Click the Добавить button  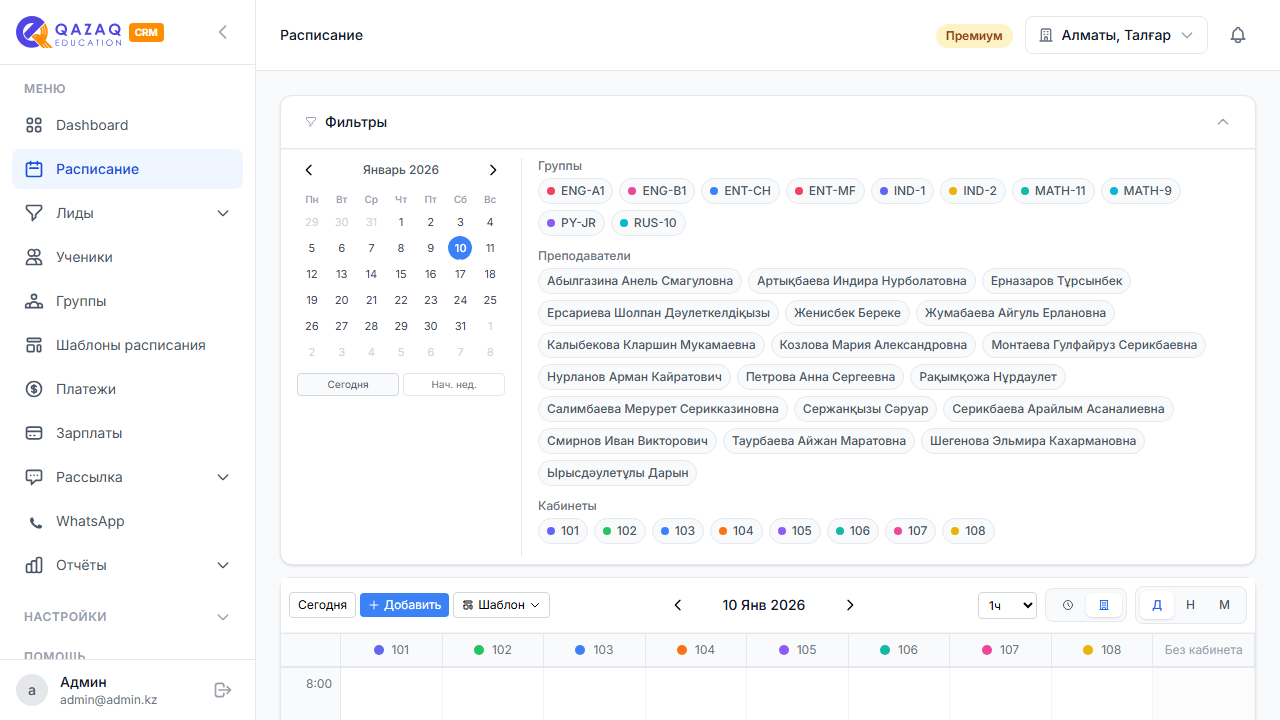pos(404,605)
